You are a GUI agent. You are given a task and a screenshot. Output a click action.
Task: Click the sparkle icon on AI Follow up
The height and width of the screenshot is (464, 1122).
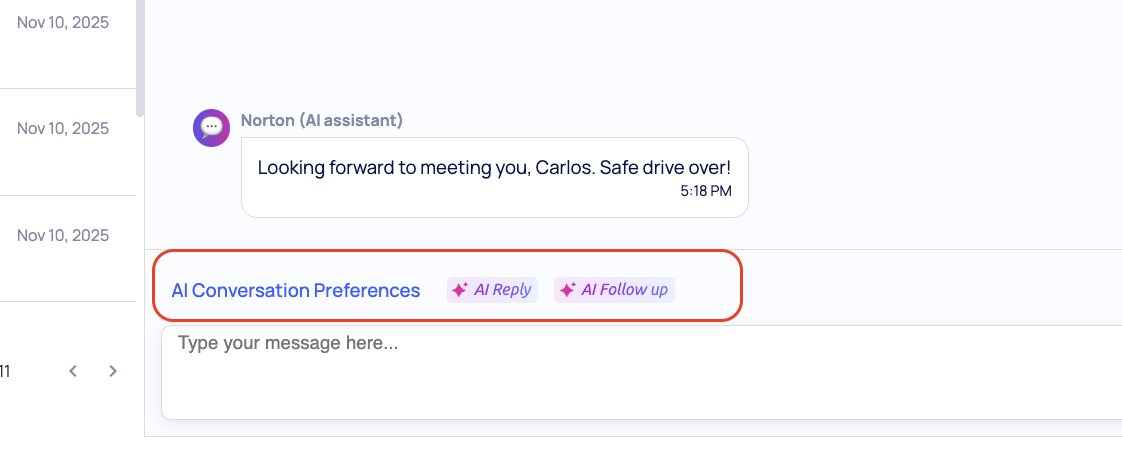pyautogui.click(x=567, y=290)
